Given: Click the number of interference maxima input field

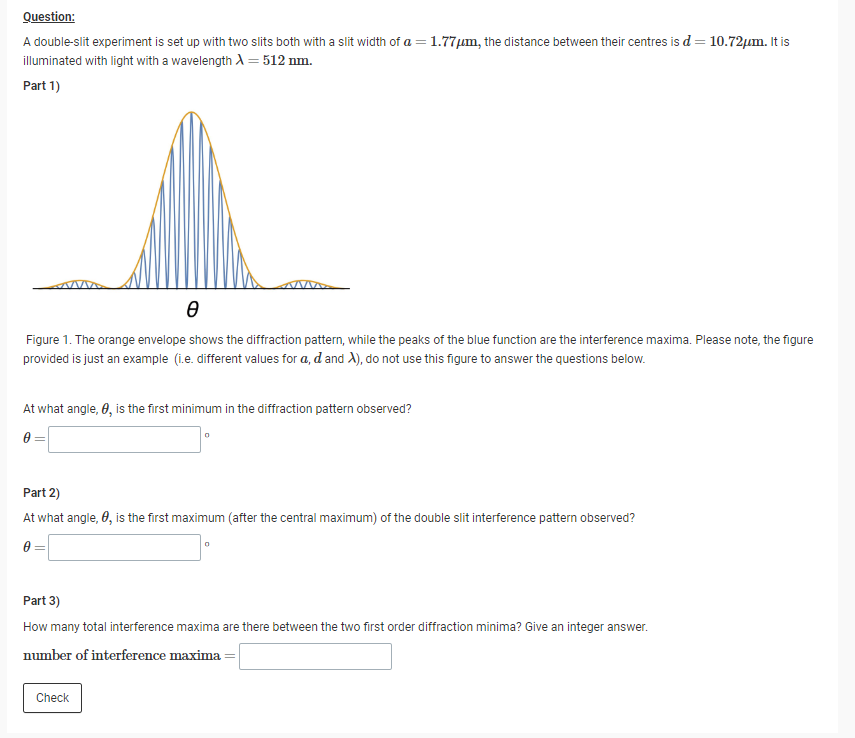Looking at the screenshot, I should click(x=314, y=656).
